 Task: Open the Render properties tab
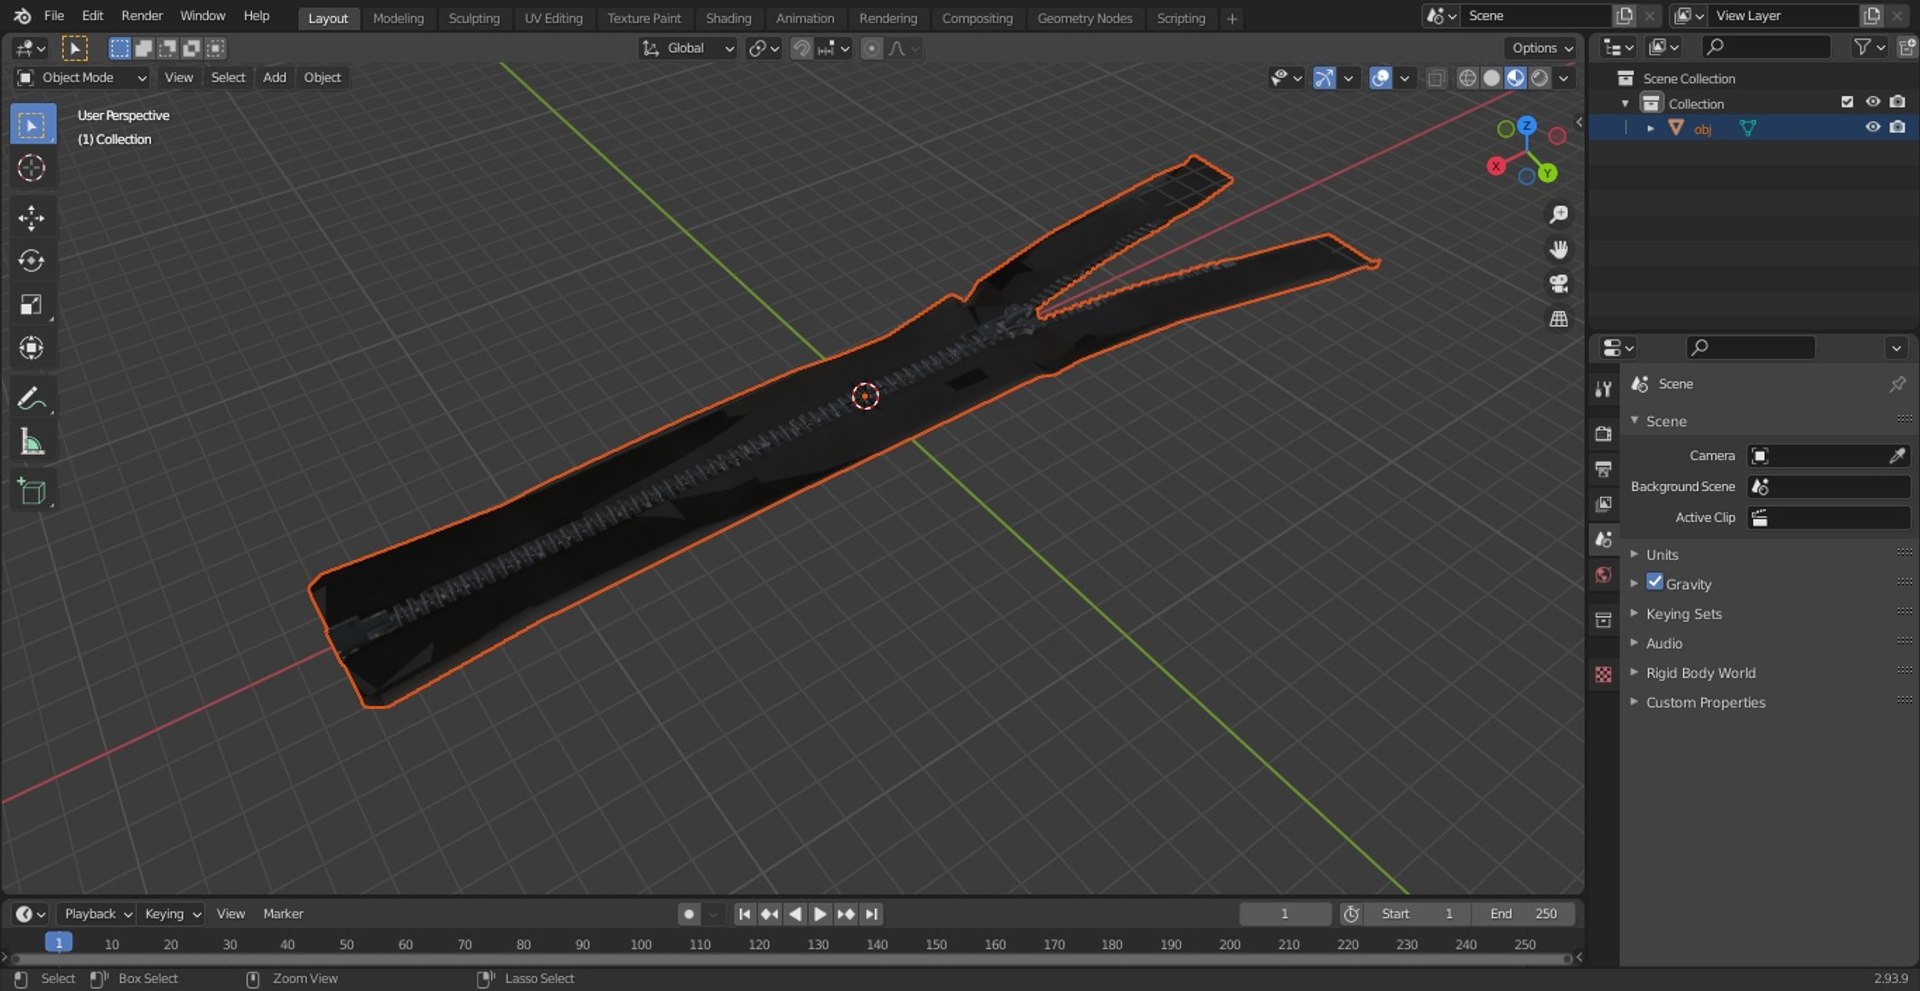point(1603,434)
